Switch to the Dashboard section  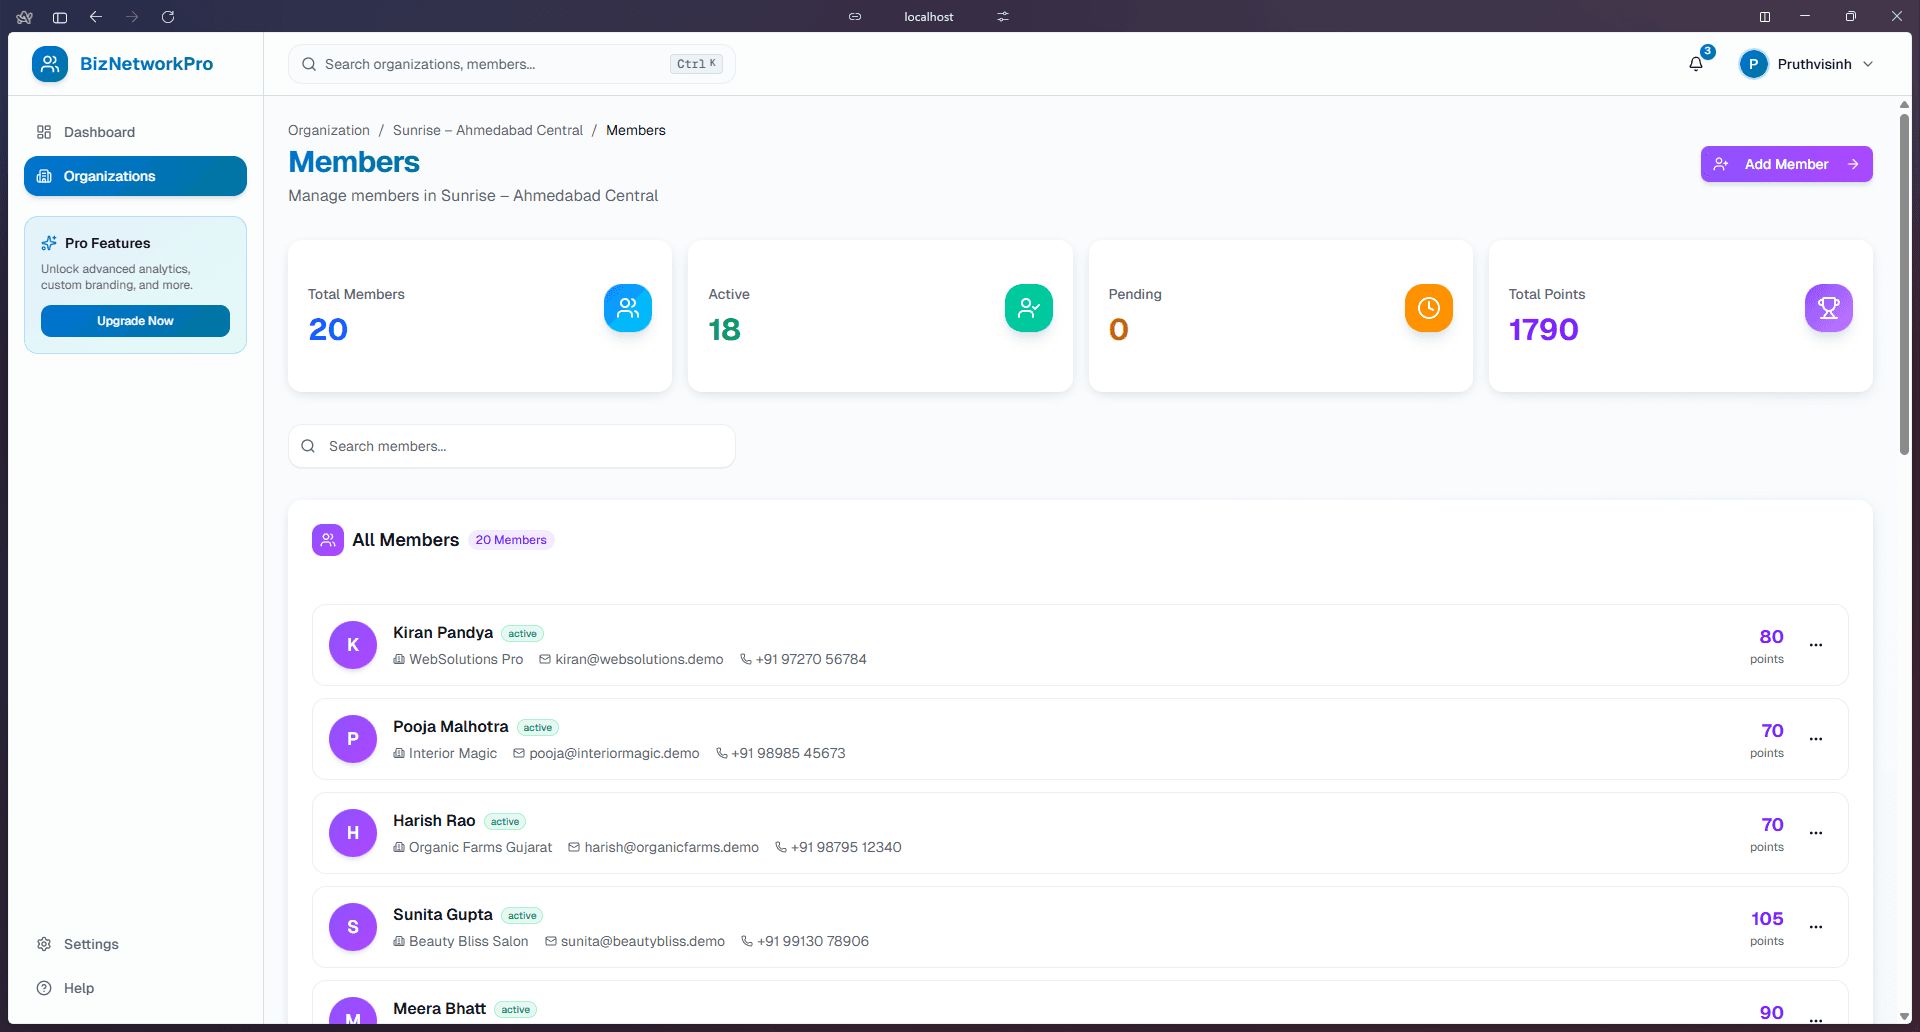98,131
